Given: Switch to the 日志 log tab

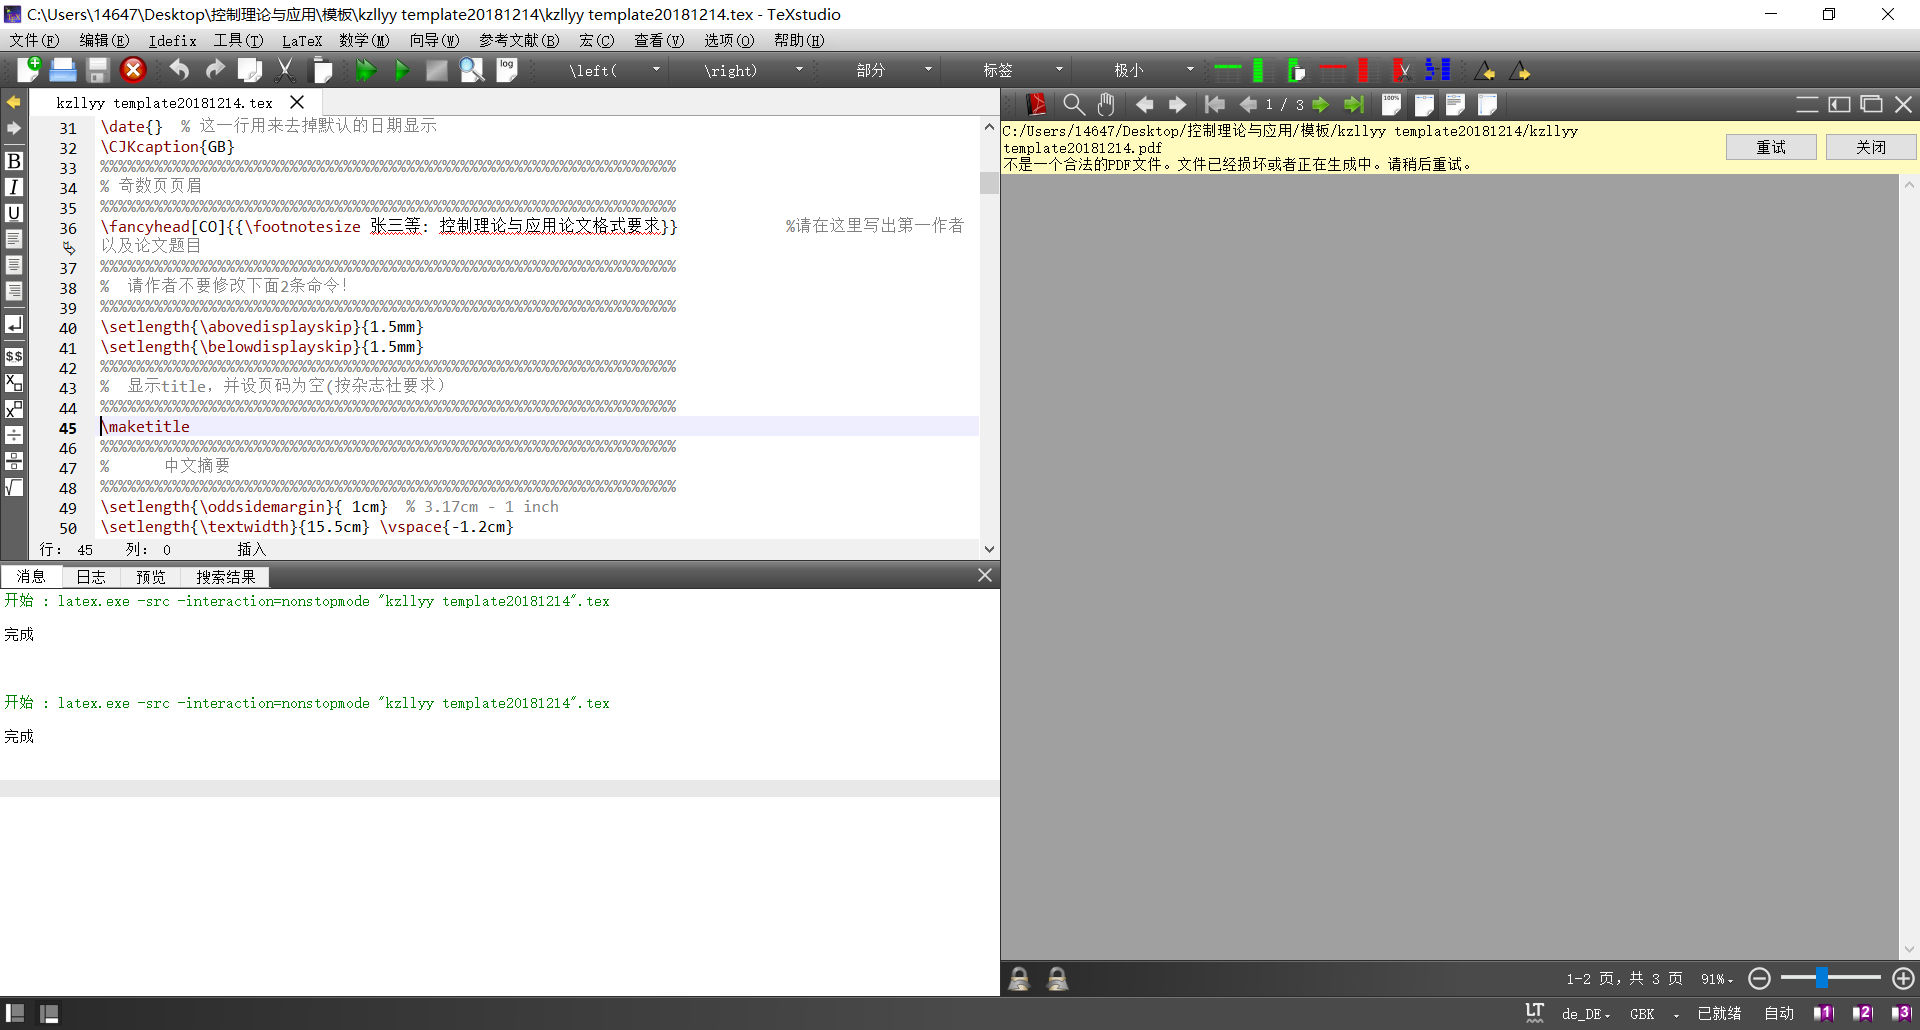Looking at the screenshot, I should click(90, 576).
